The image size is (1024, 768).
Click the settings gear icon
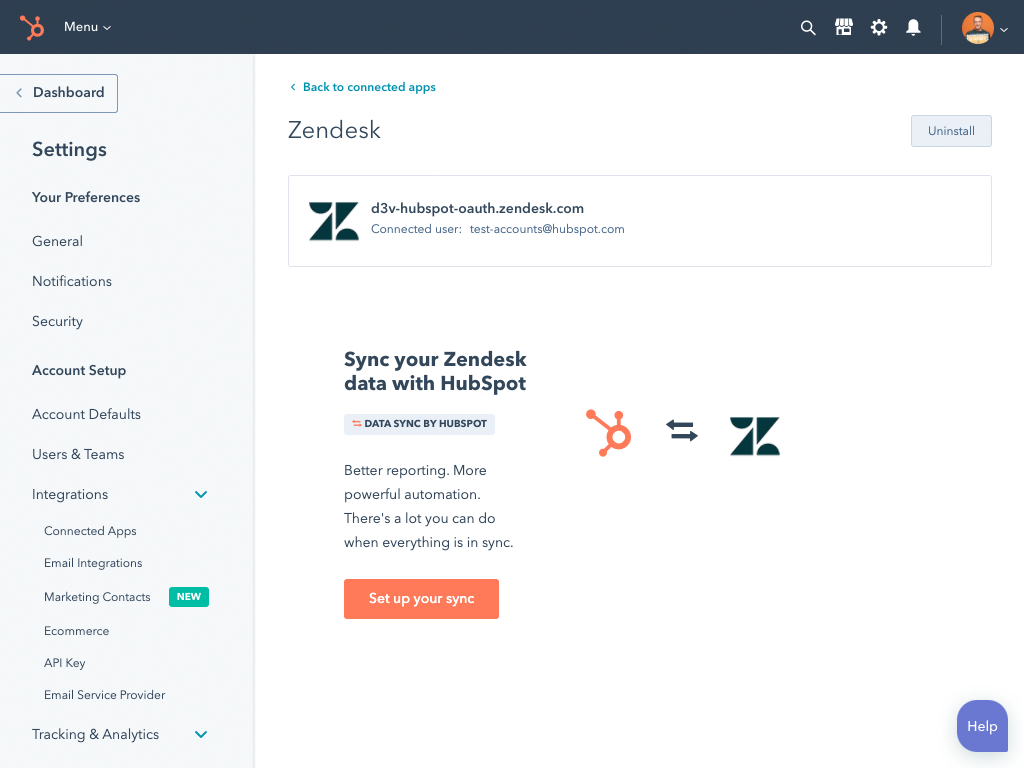click(x=878, y=27)
